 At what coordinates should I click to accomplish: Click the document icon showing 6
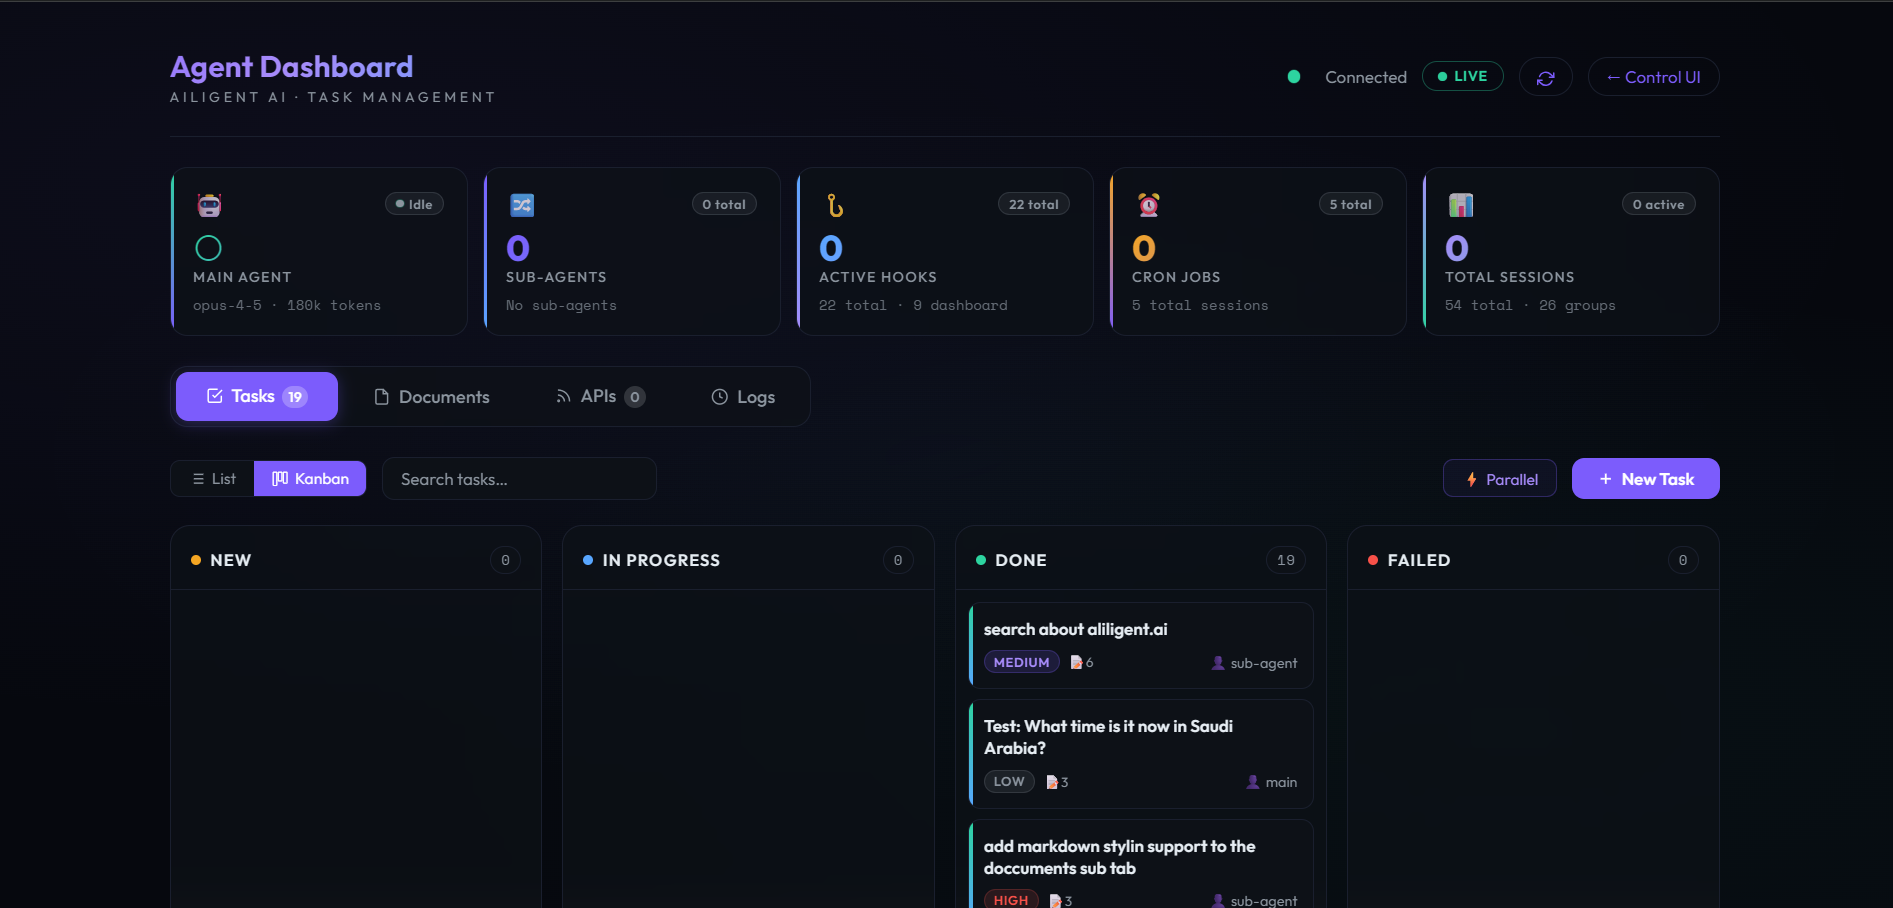(1076, 662)
